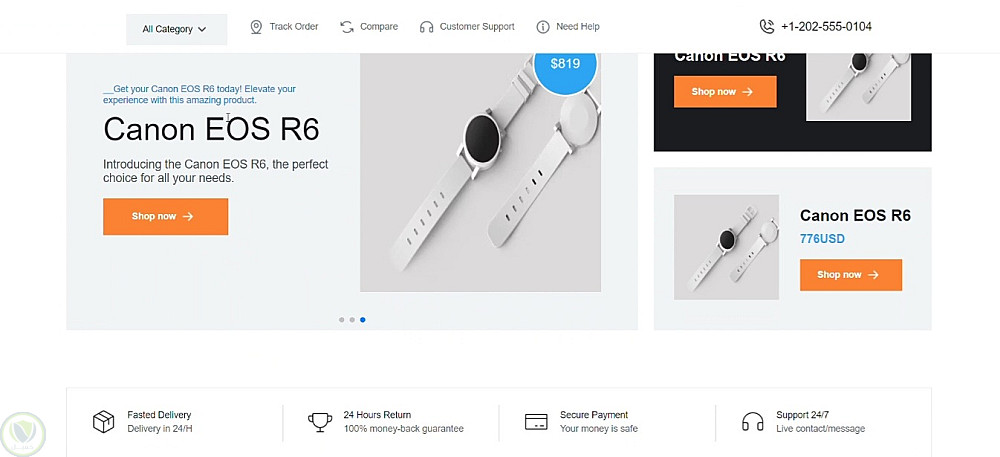Select the second carousel dot
This screenshot has height=457, width=1000.
pyautogui.click(x=352, y=320)
